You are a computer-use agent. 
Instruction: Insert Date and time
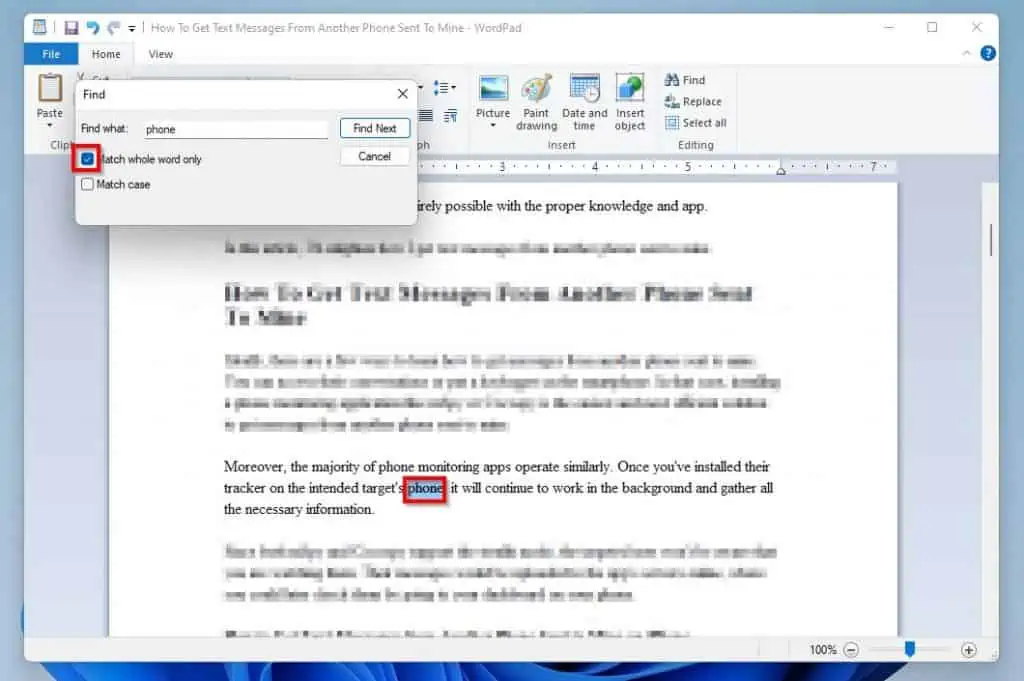pos(584,103)
